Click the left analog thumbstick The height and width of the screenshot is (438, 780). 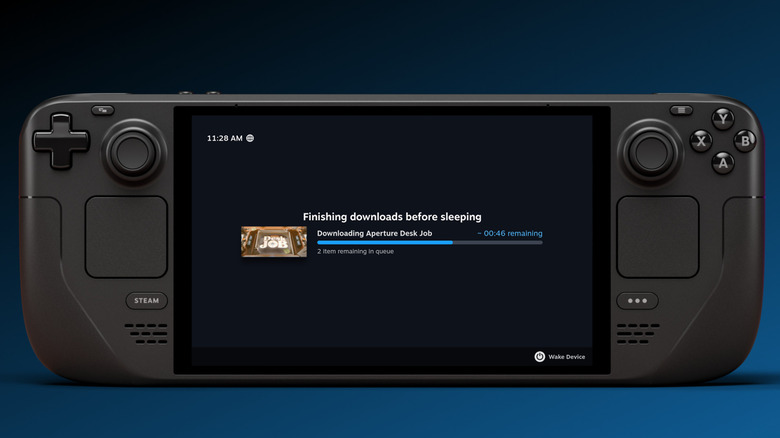pos(133,152)
